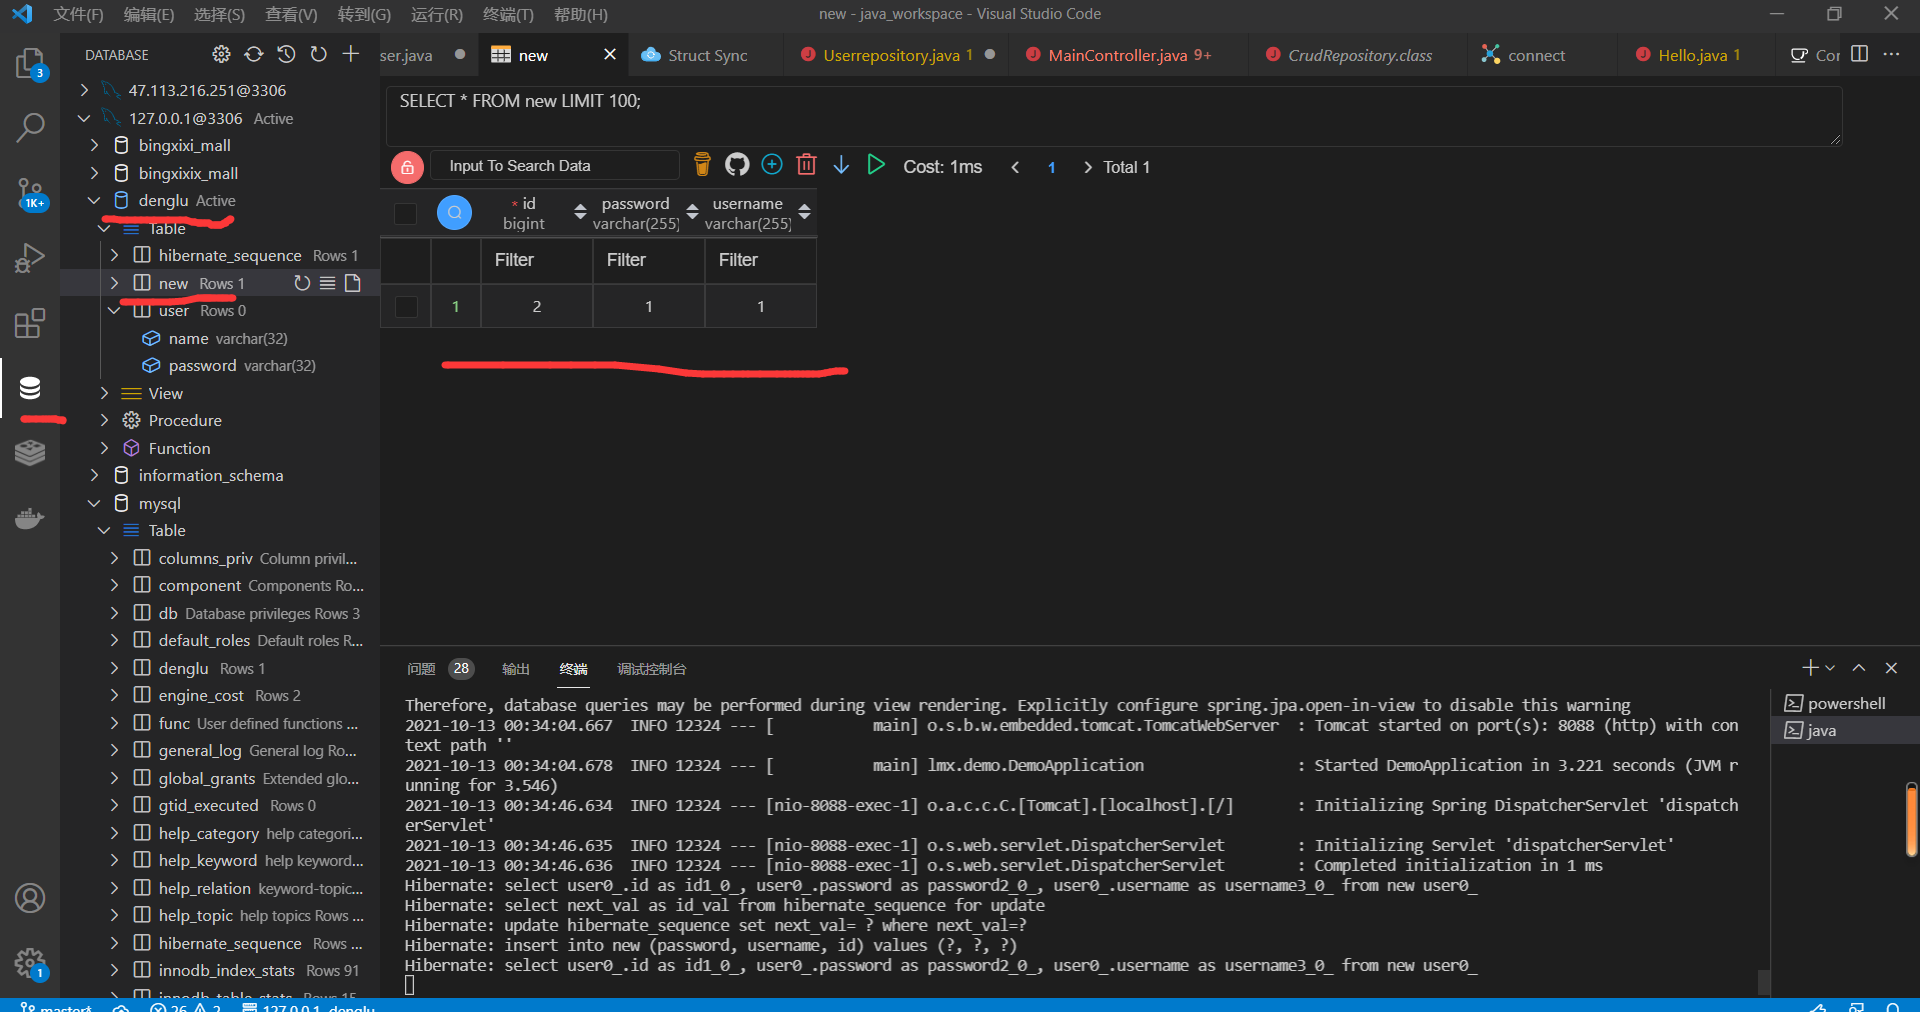Expand the Procedure node

point(103,420)
